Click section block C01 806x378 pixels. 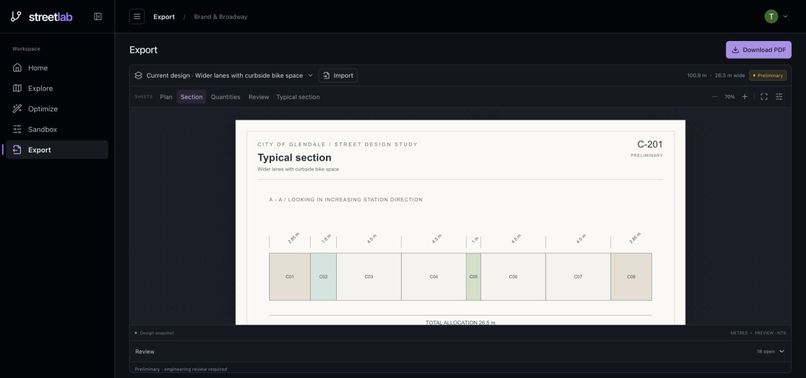click(290, 277)
